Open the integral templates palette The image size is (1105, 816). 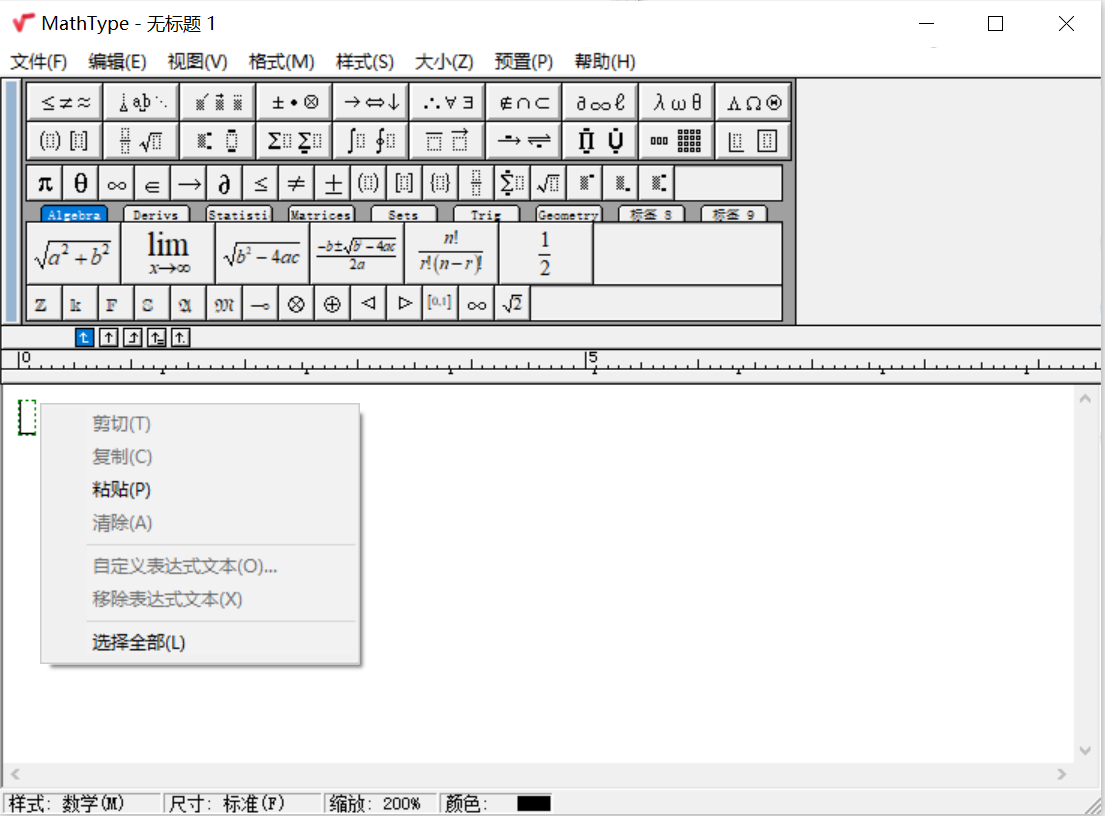pos(371,141)
